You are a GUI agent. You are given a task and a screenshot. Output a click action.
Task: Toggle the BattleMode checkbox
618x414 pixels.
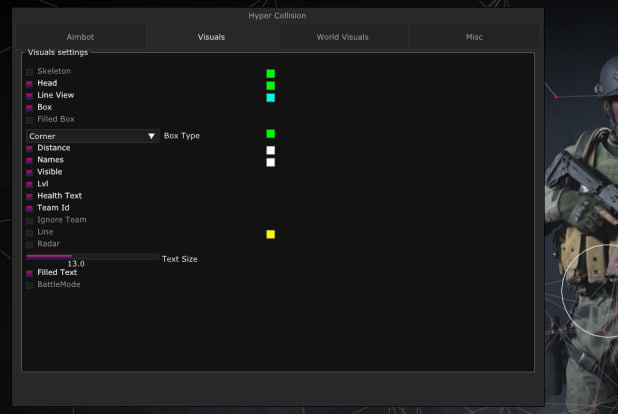point(30,285)
